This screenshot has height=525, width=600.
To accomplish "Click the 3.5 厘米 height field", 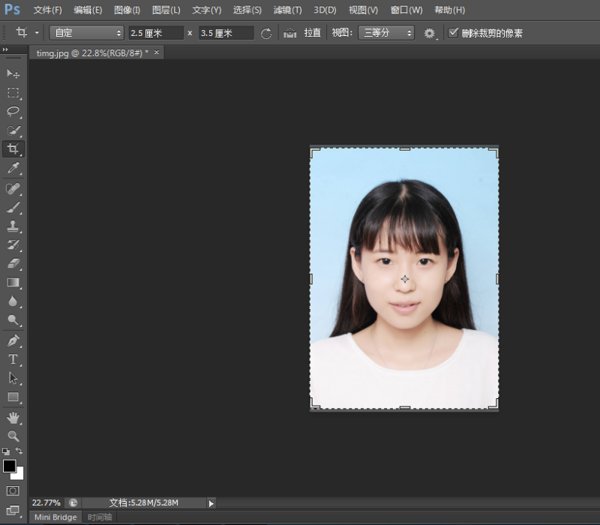I will 226,33.
